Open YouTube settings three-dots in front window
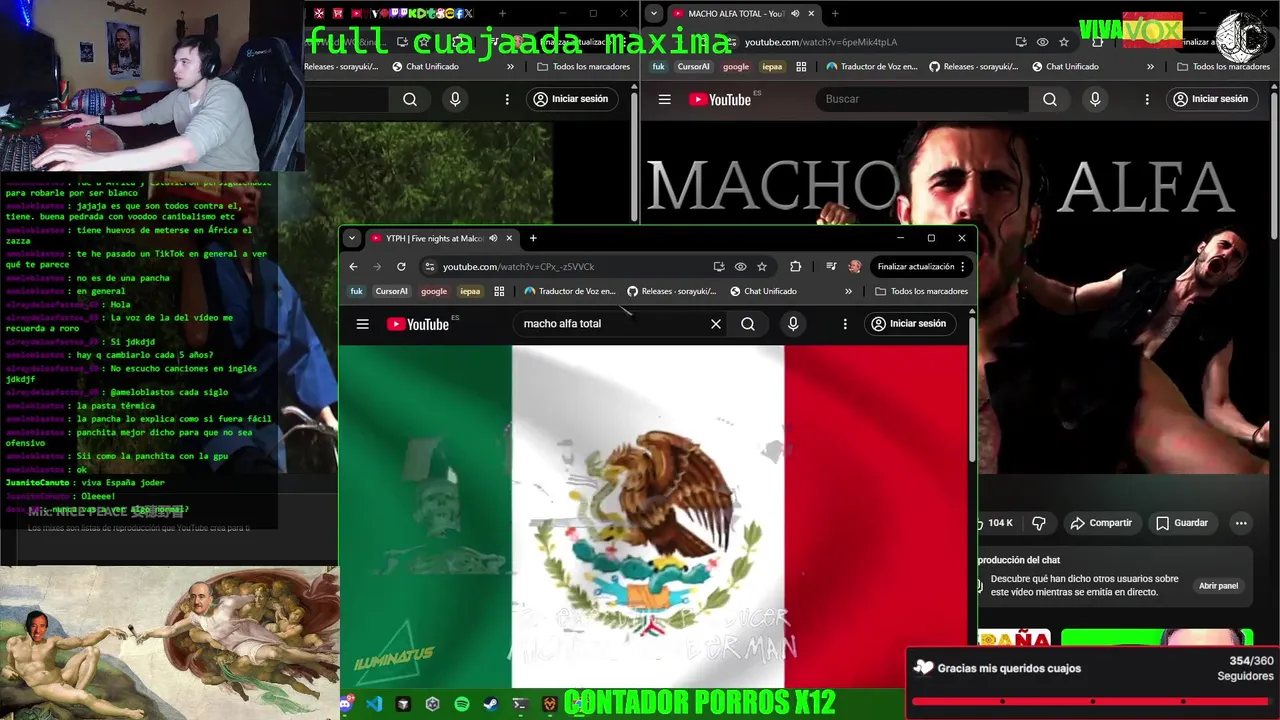Viewport: 1280px width, 720px height. (845, 324)
